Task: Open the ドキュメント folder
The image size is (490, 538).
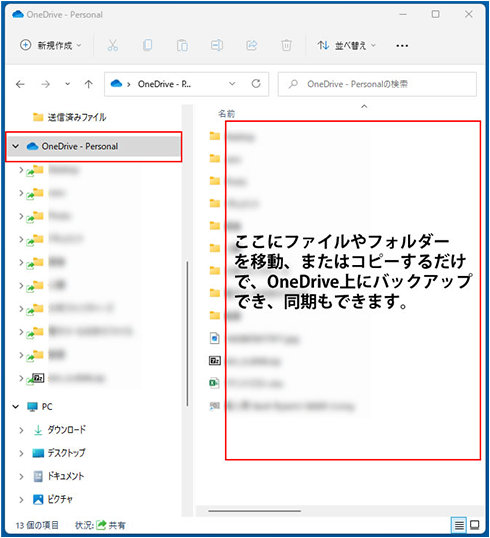Action: [58, 476]
